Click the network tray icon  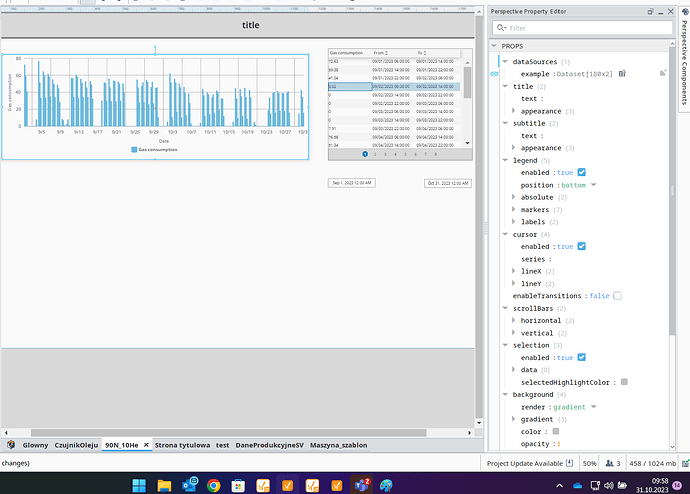tap(595, 486)
